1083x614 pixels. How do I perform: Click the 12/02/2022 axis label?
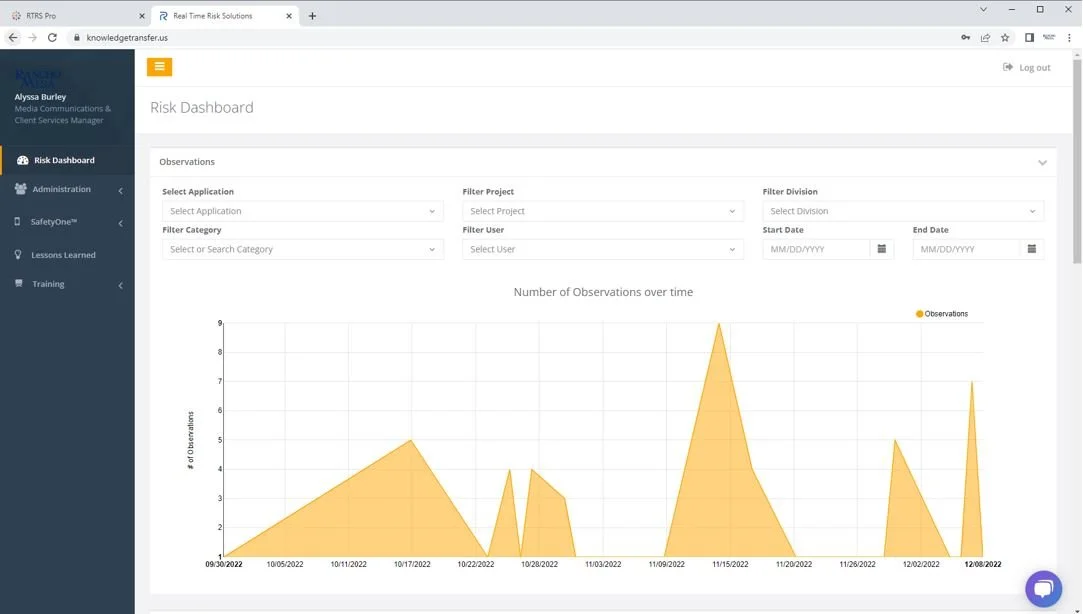click(921, 564)
